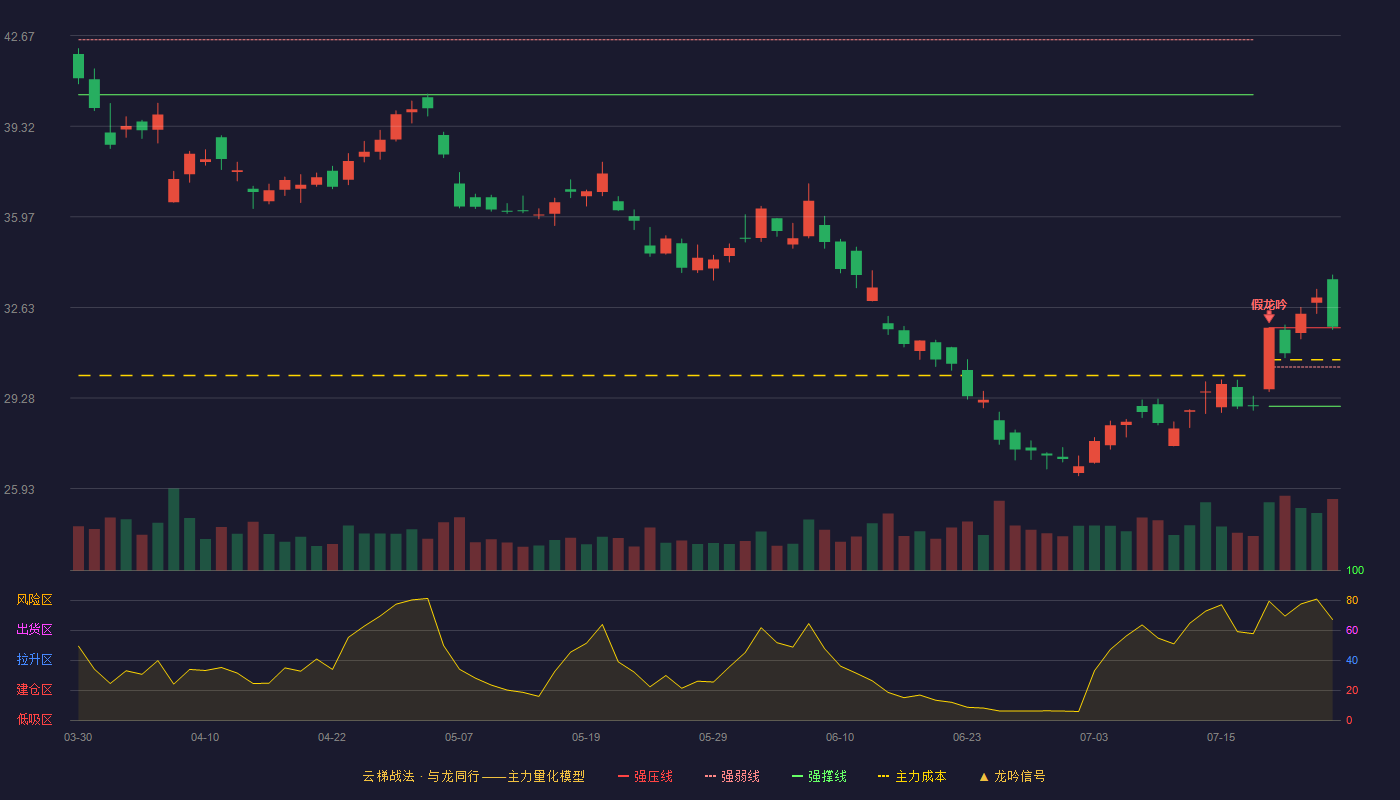Viewport: 1400px width, 800px height.
Task: Click the 04-10 date label
Action: pos(205,737)
